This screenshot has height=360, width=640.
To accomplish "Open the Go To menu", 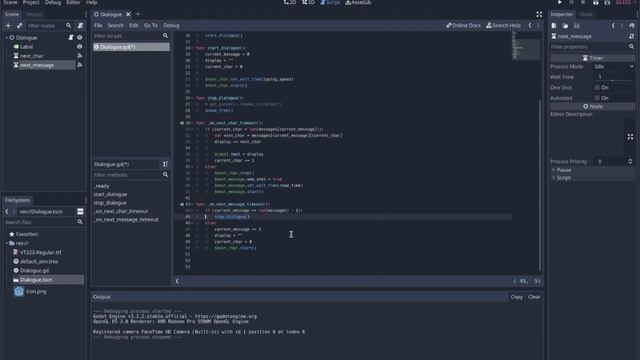I will click(x=151, y=25).
